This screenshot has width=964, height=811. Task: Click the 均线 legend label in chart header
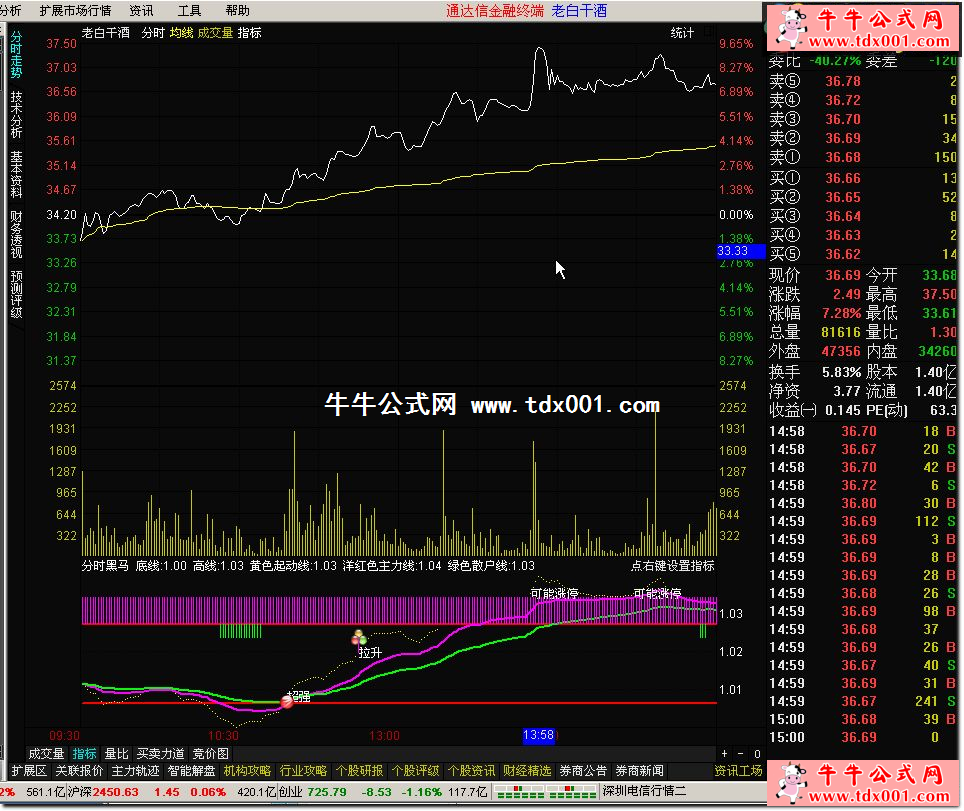[x=181, y=33]
